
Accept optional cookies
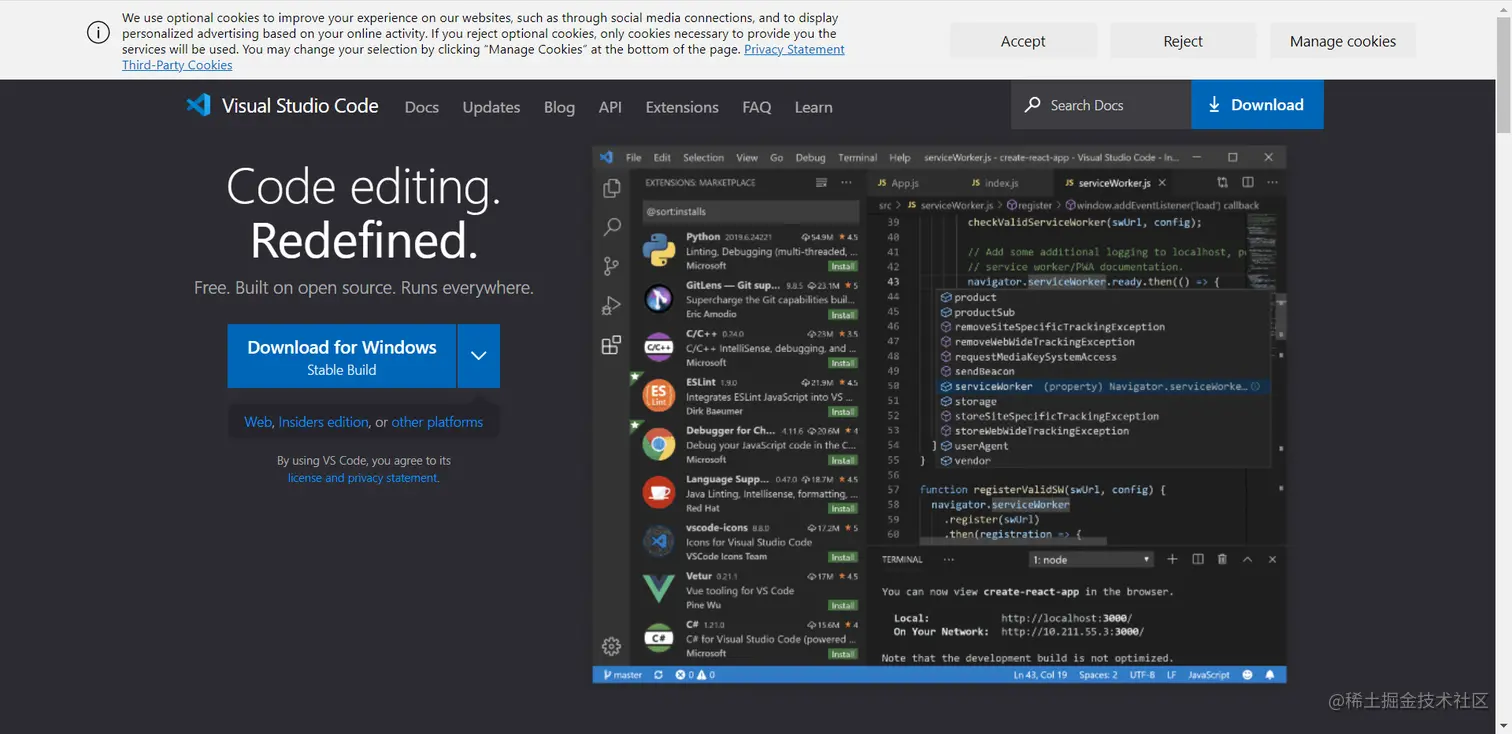1023,41
